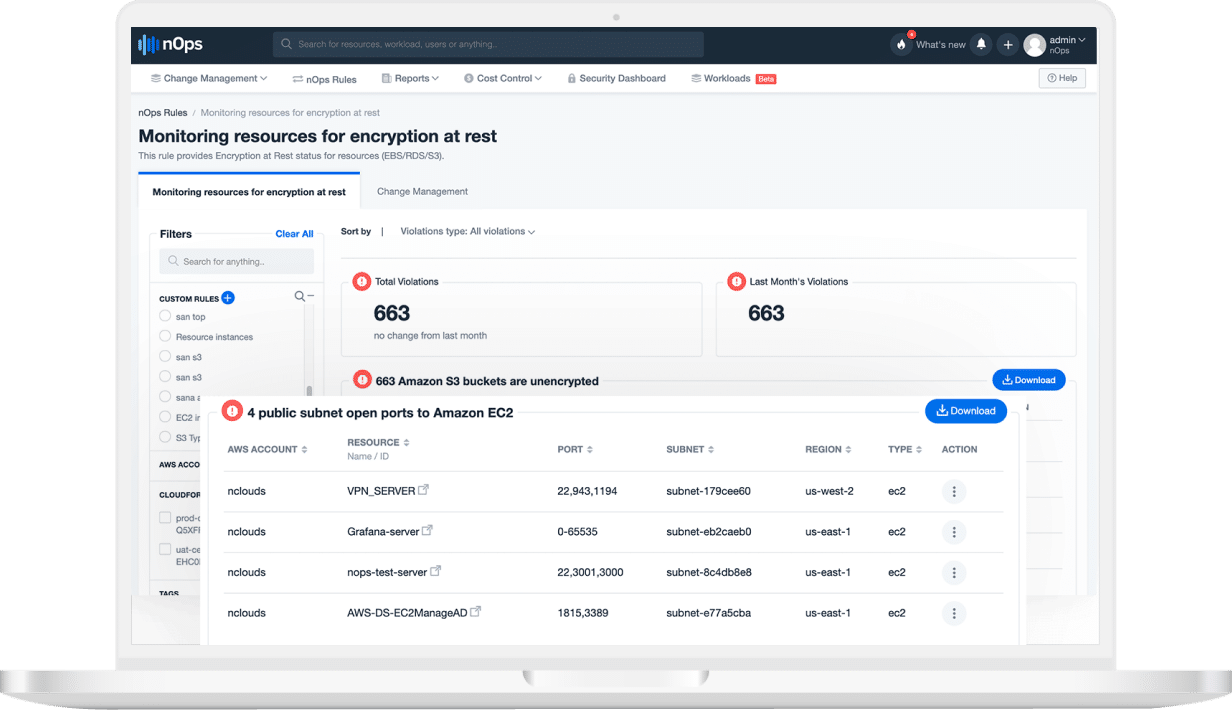Switch to the Change Management tab
The width and height of the screenshot is (1232, 710).
pyautogui.click(x=422, y=191)
